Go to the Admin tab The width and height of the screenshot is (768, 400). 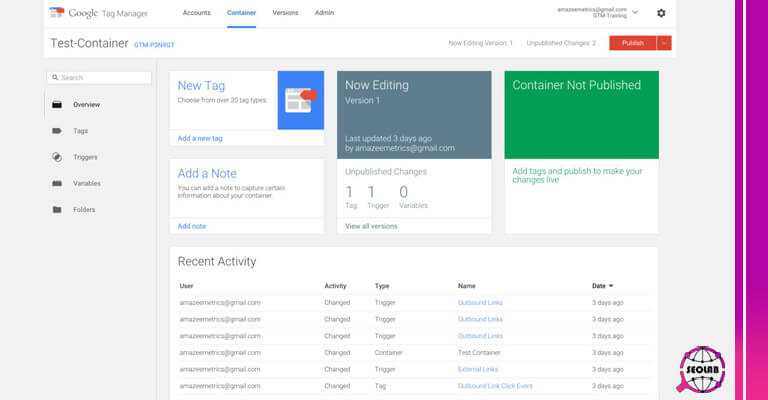(x=324, y=13)
